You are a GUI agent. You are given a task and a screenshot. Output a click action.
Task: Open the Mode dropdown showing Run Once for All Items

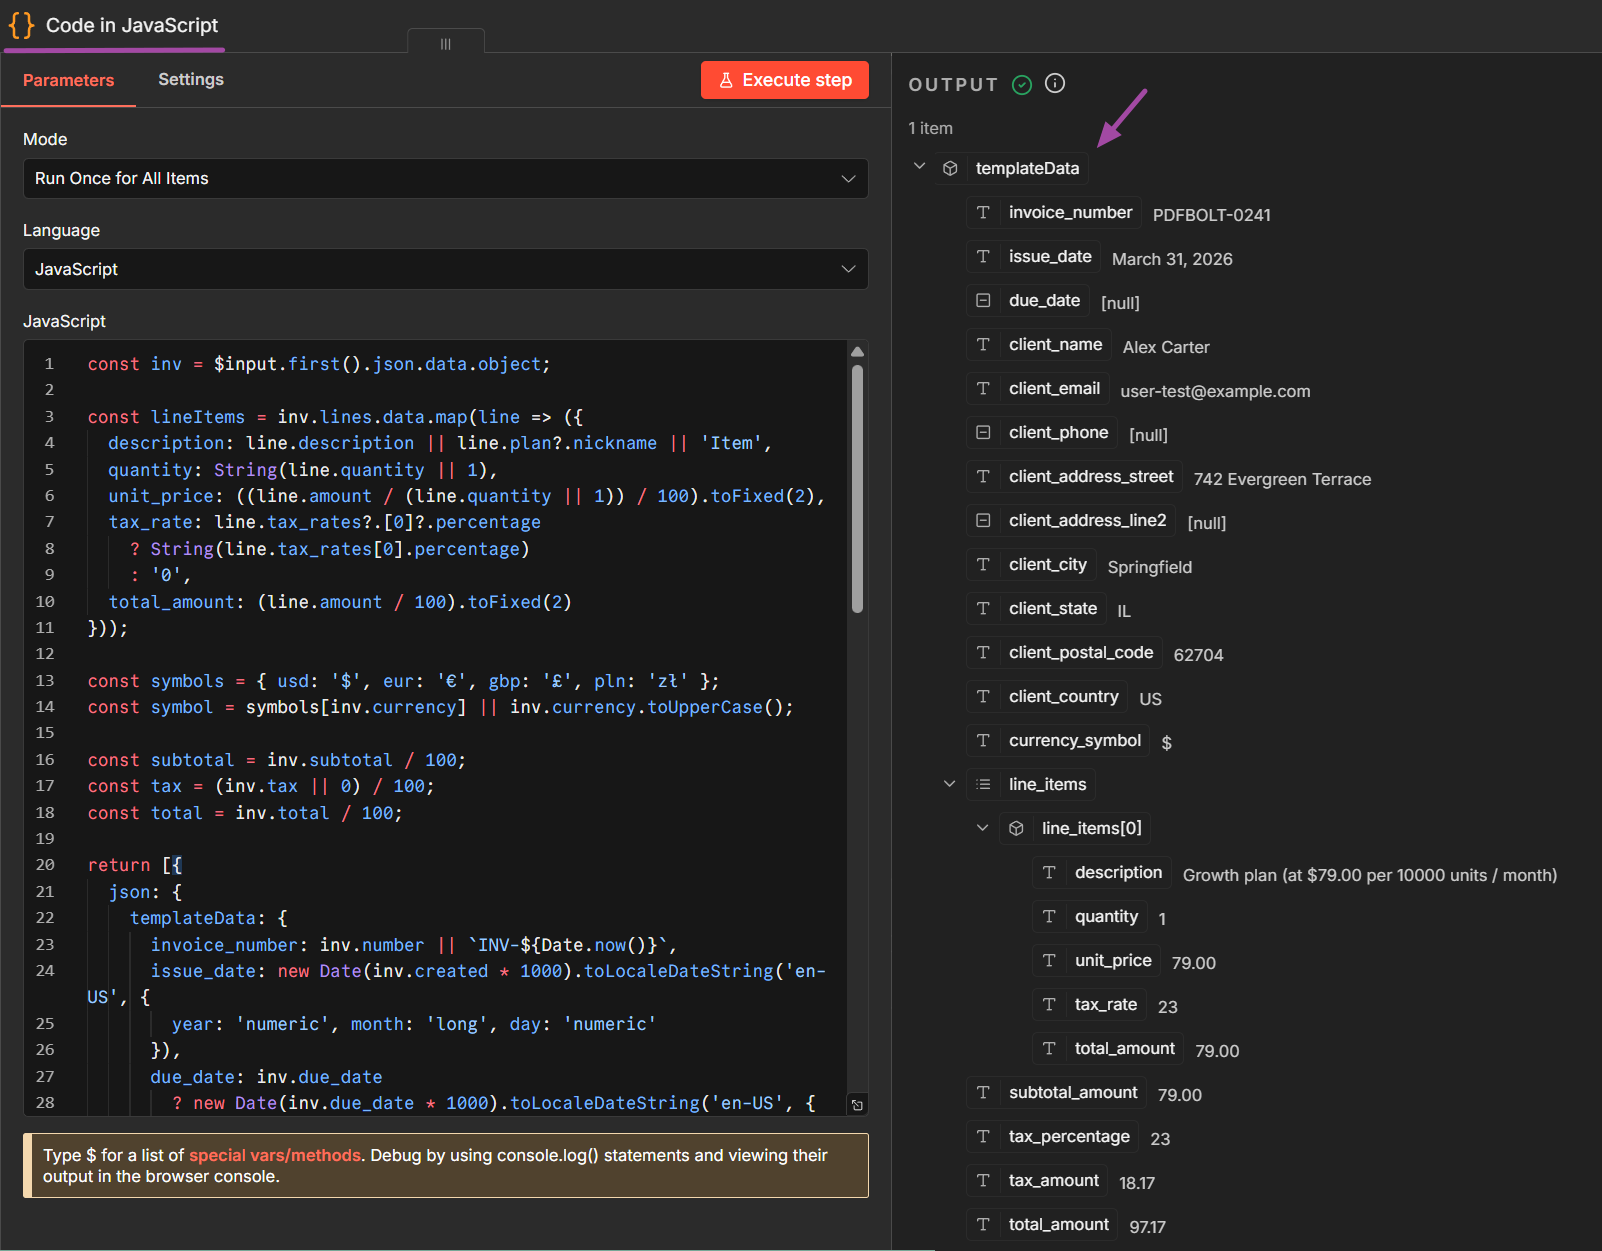click(445, 178)
